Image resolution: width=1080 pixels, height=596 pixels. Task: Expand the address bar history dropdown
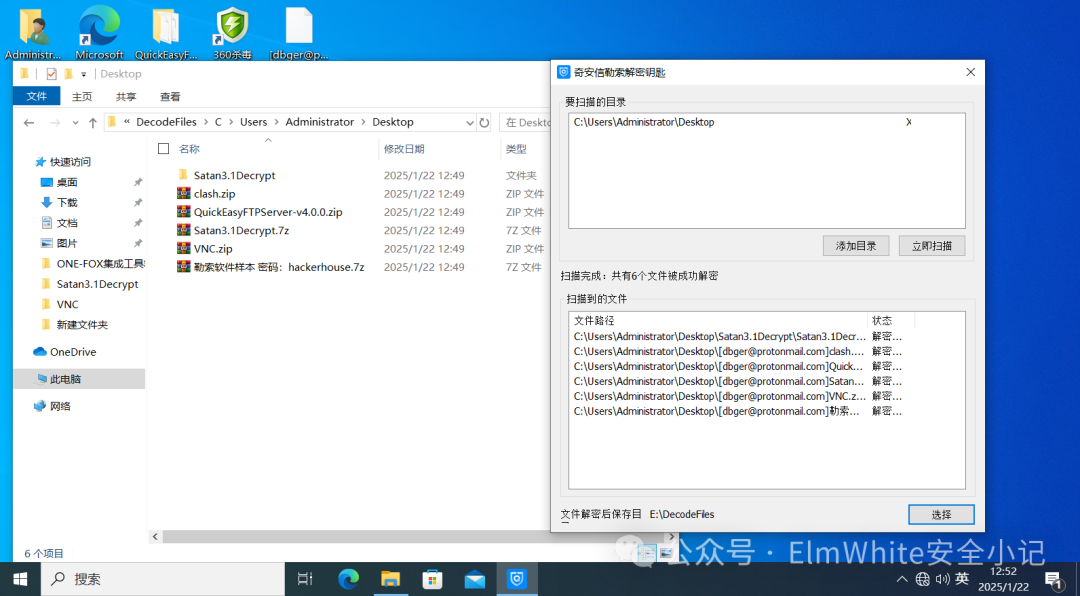coord(470,123)
